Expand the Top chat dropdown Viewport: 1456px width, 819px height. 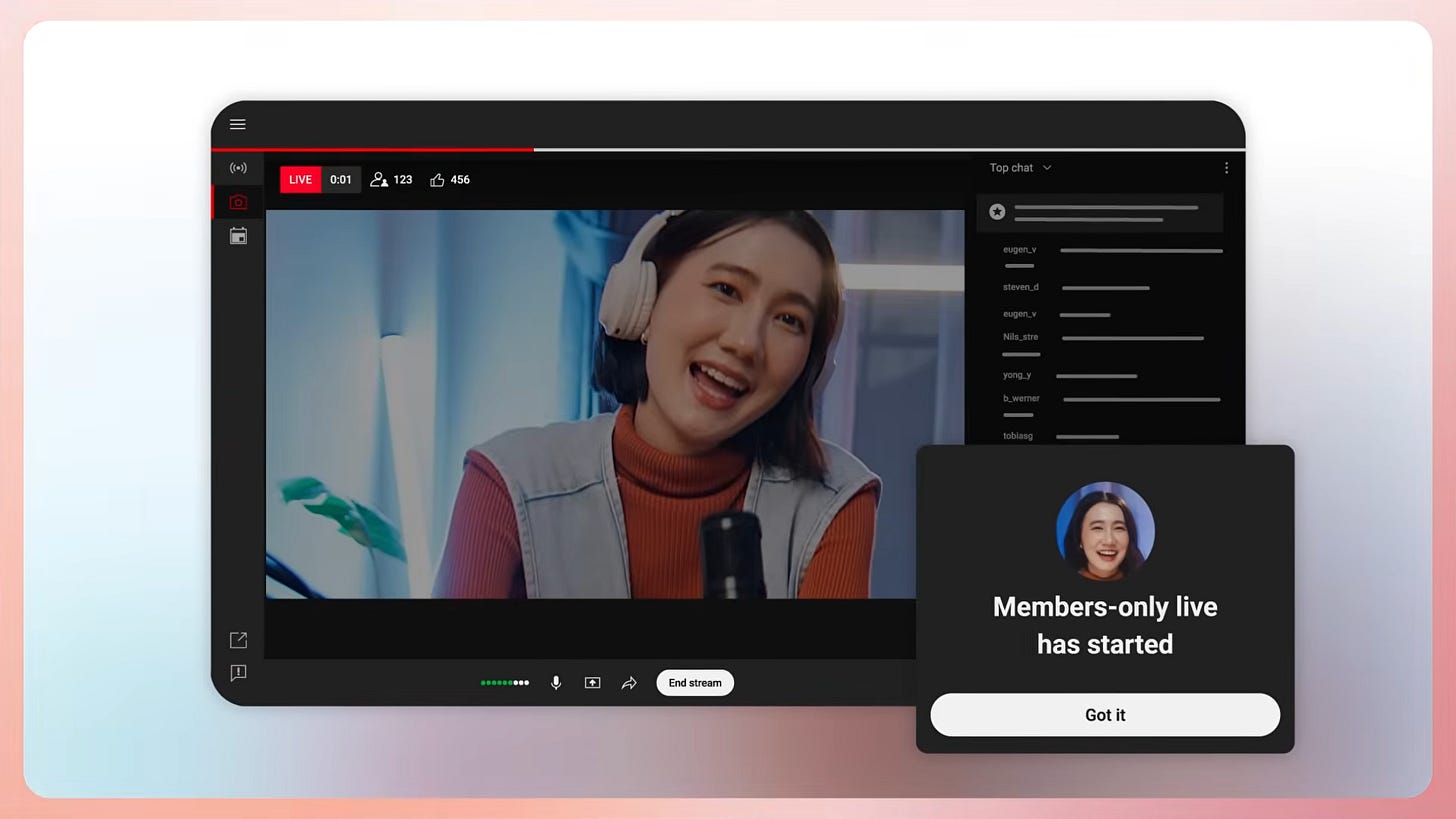pyautogui.click(x=1020, y=168)
